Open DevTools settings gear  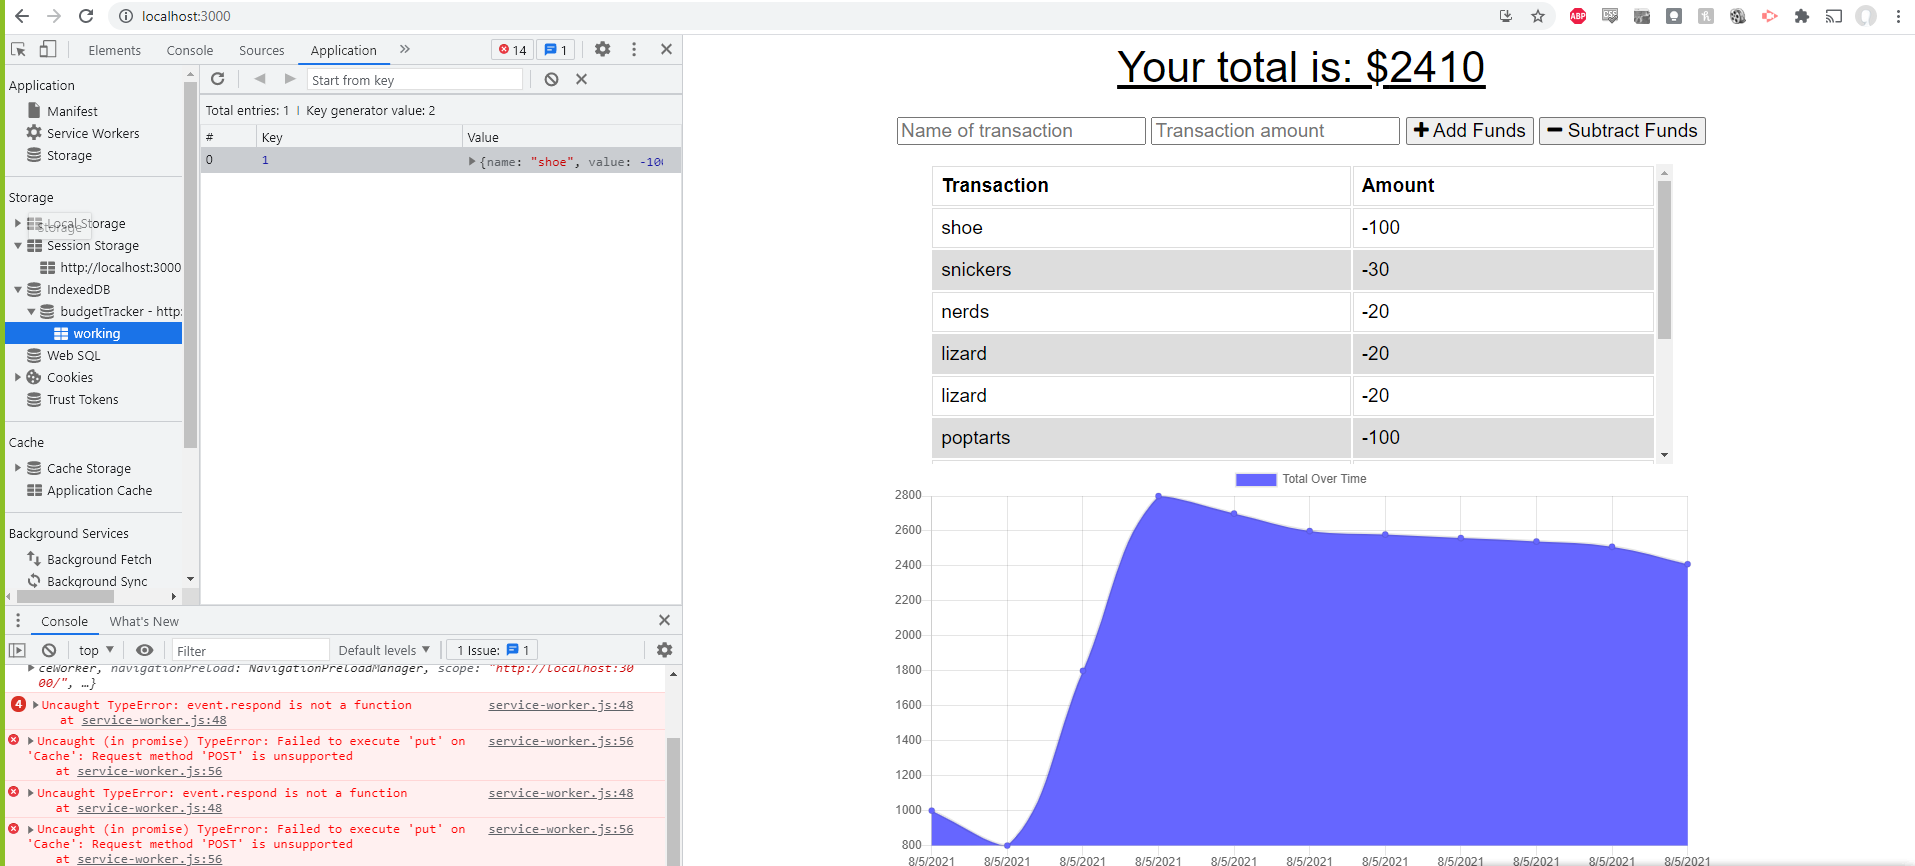point(602,49)
